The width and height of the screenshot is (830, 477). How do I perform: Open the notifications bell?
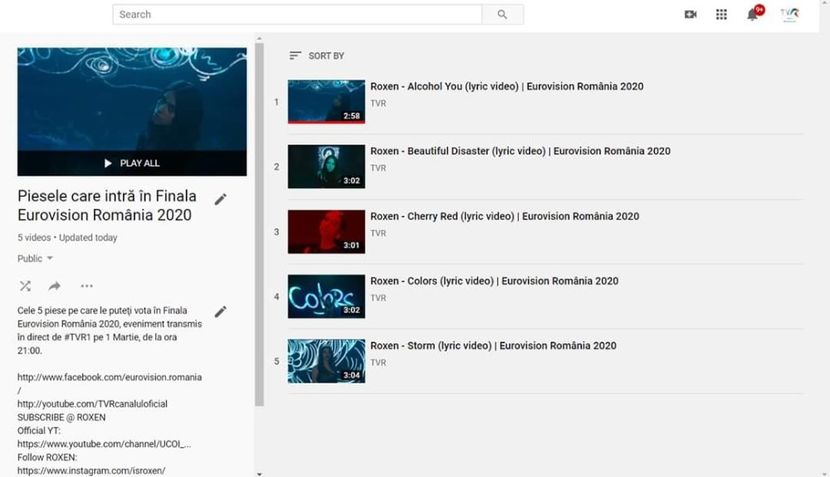[x=752, y=14]
